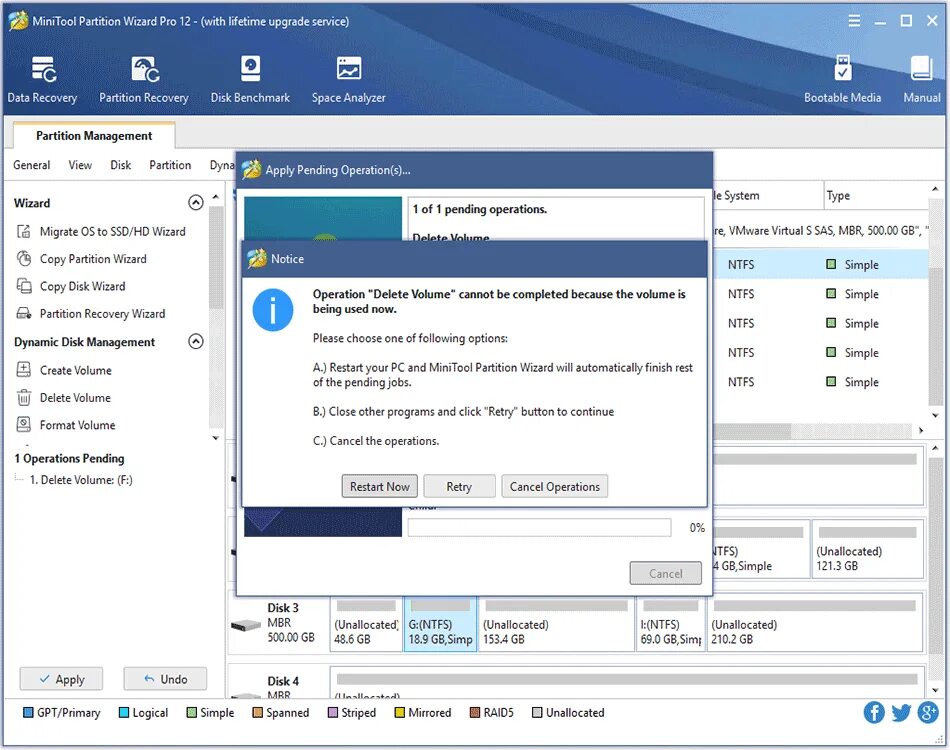Open the Manual
This screenshot has width=950, height=750.
click(x=922, y=79)
